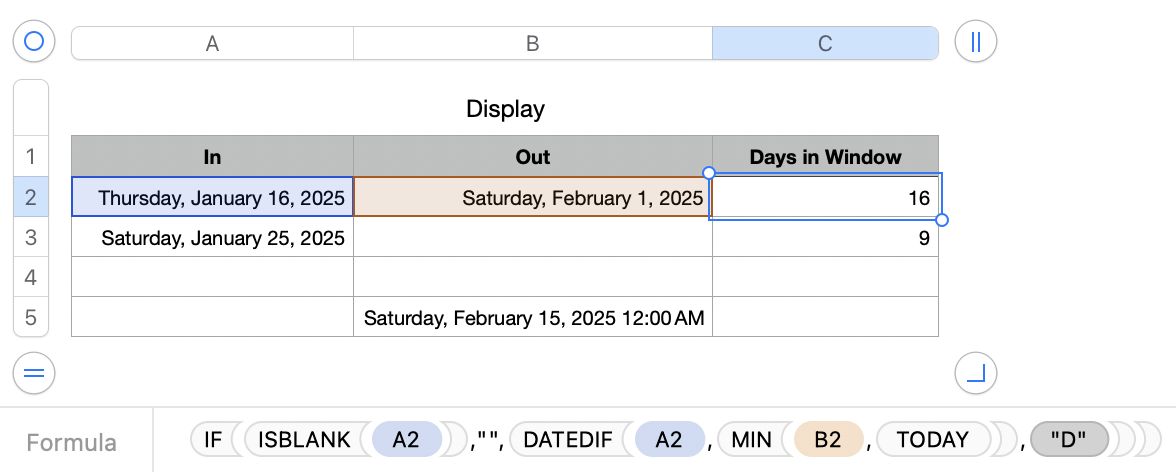Select the cell with February 15, 2025 12:00 AM
Screen dimensions: 1176x472
(533, 318)
